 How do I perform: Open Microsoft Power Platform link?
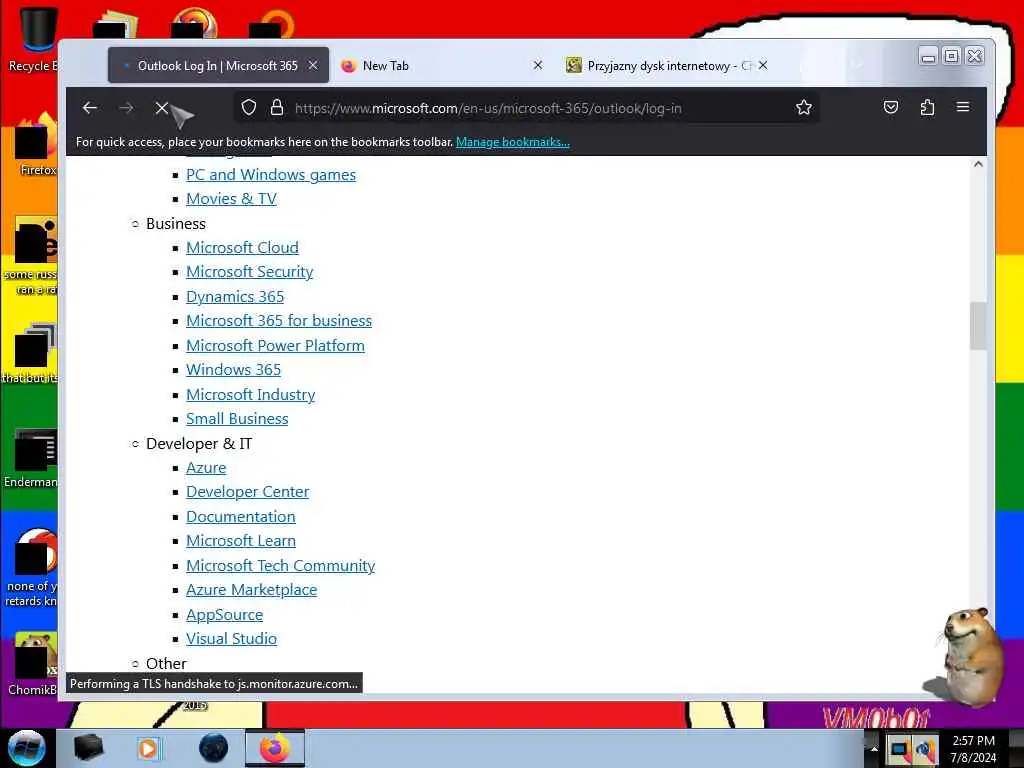(x=276, y=345)
